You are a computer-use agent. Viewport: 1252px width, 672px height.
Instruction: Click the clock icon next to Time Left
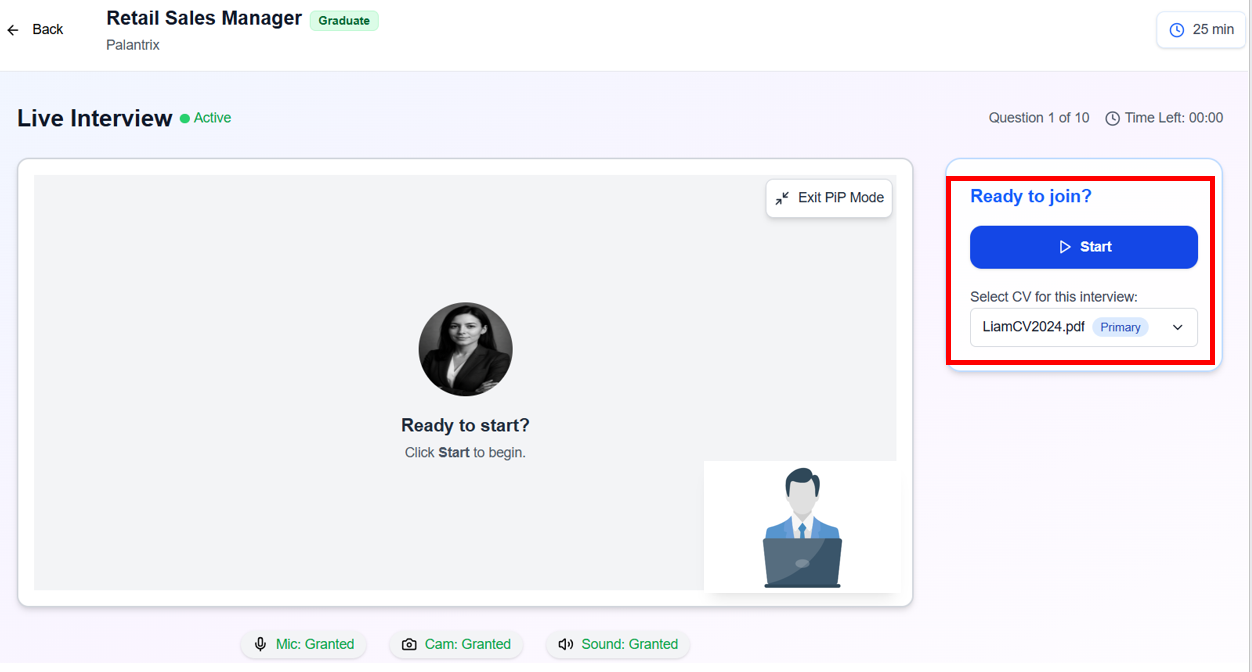tap(1112, 118)
